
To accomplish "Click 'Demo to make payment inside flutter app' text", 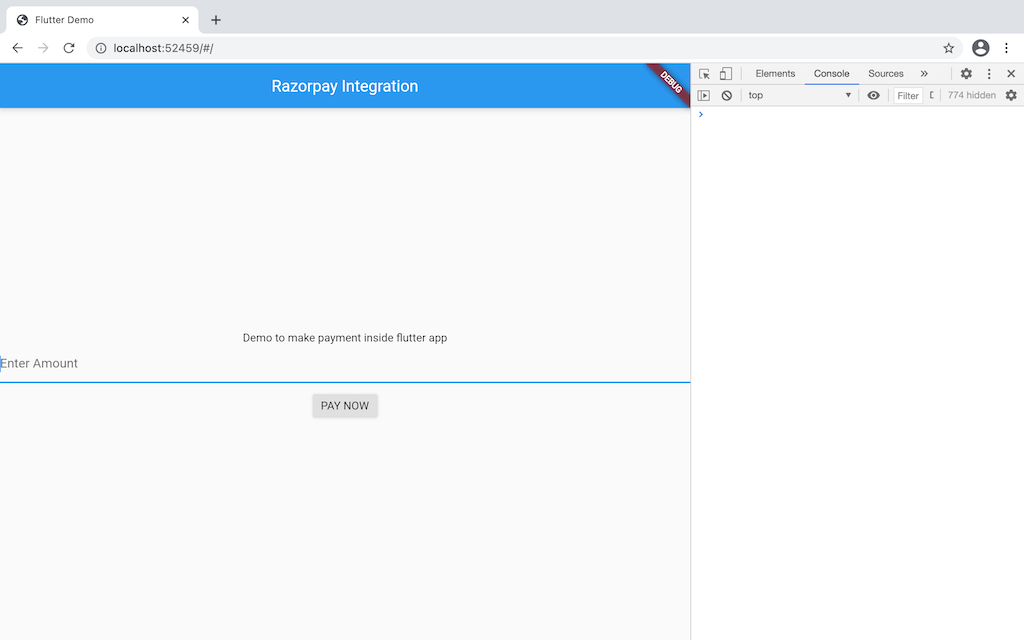I will 345,338.
